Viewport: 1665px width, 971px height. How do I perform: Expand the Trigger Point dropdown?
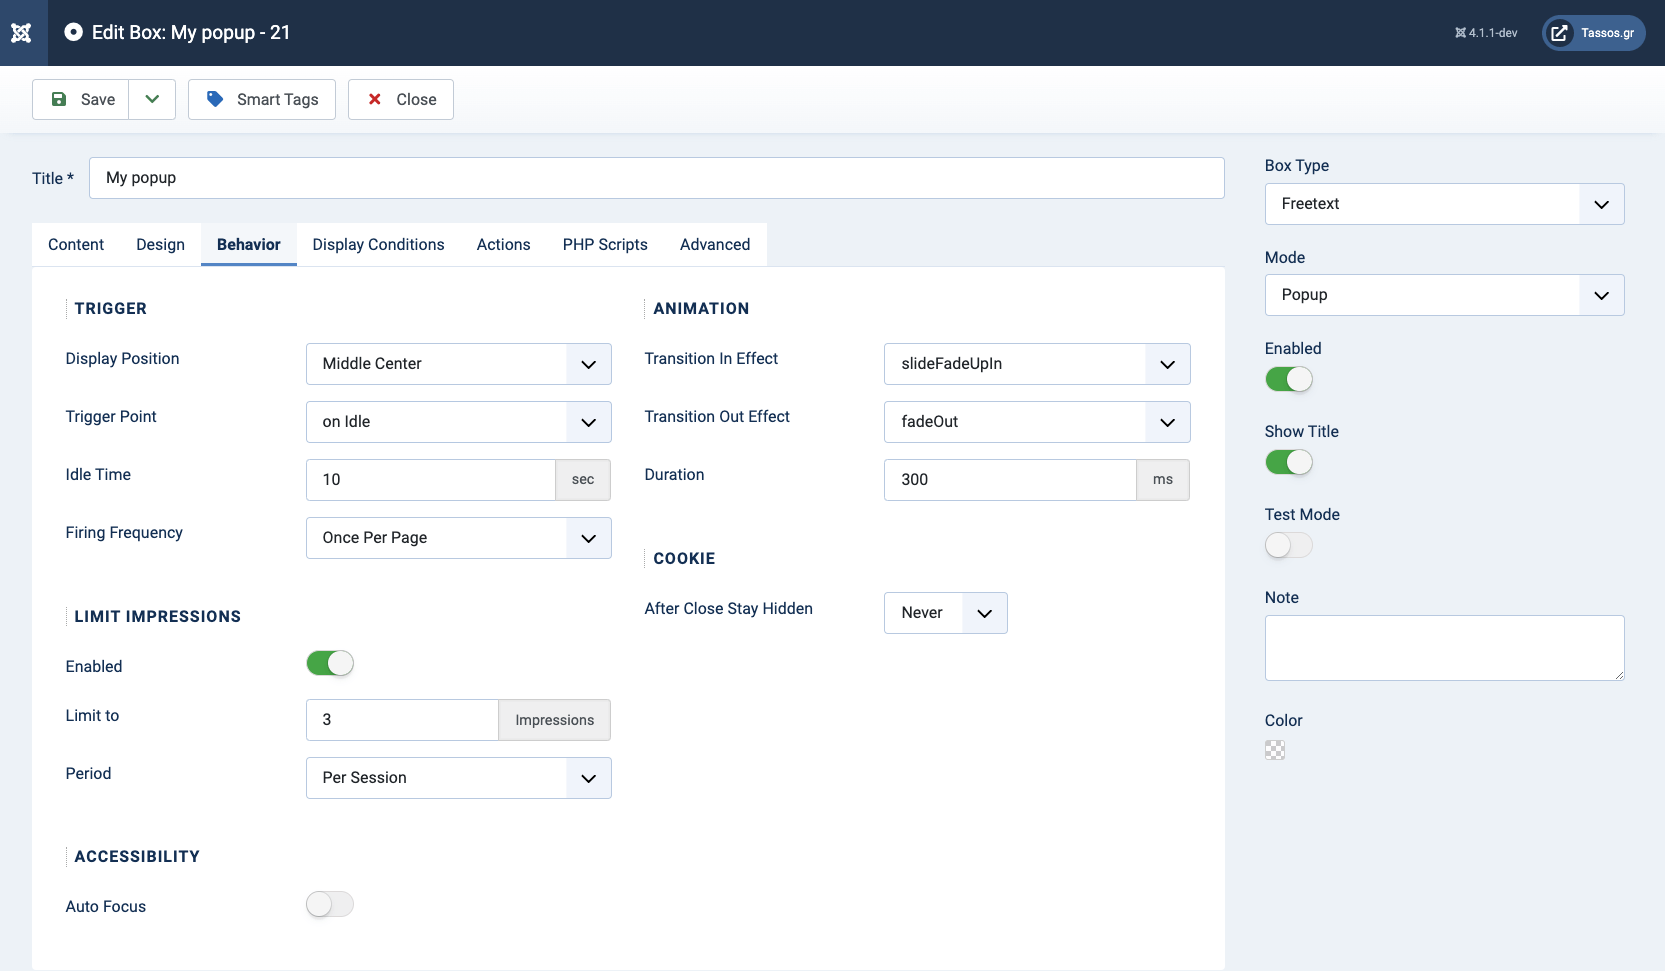pyautogui.click(x=458, y=422)
